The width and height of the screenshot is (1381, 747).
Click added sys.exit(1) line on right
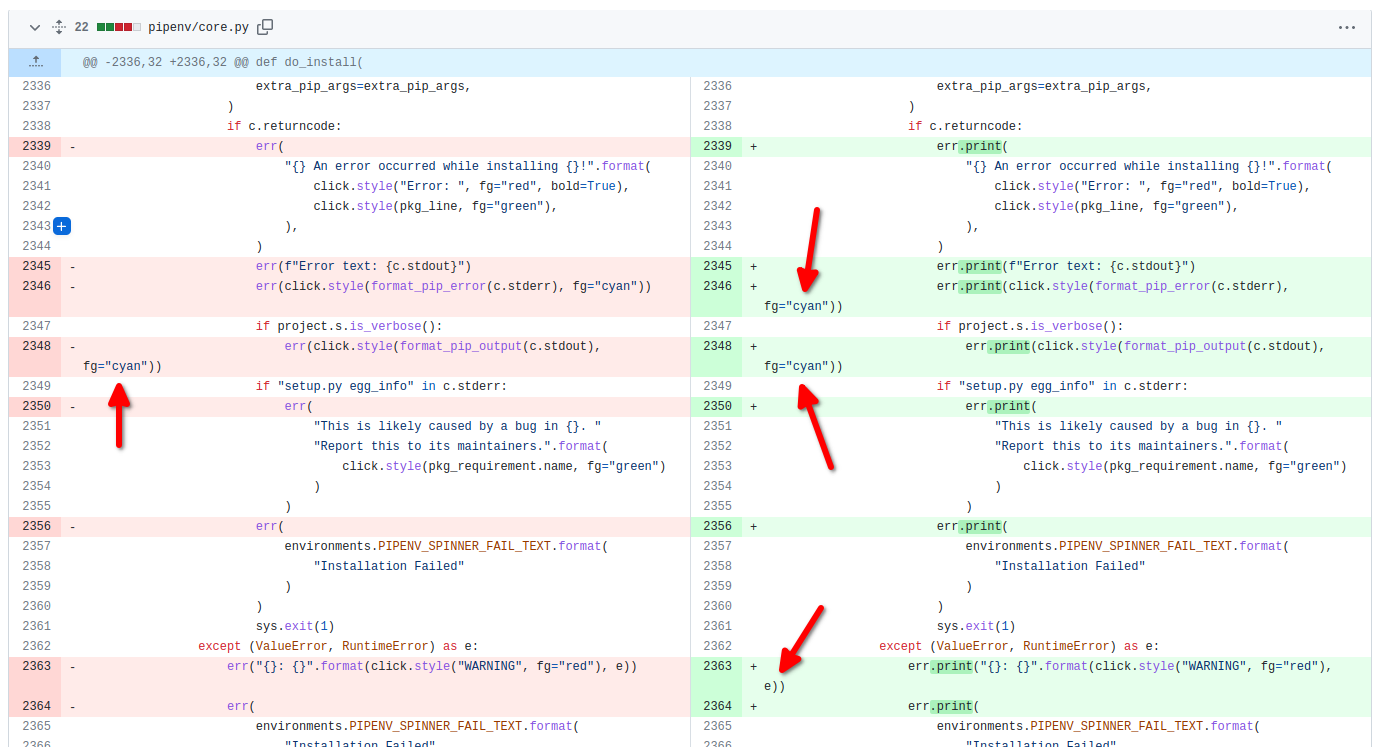(x=975, y=626)
